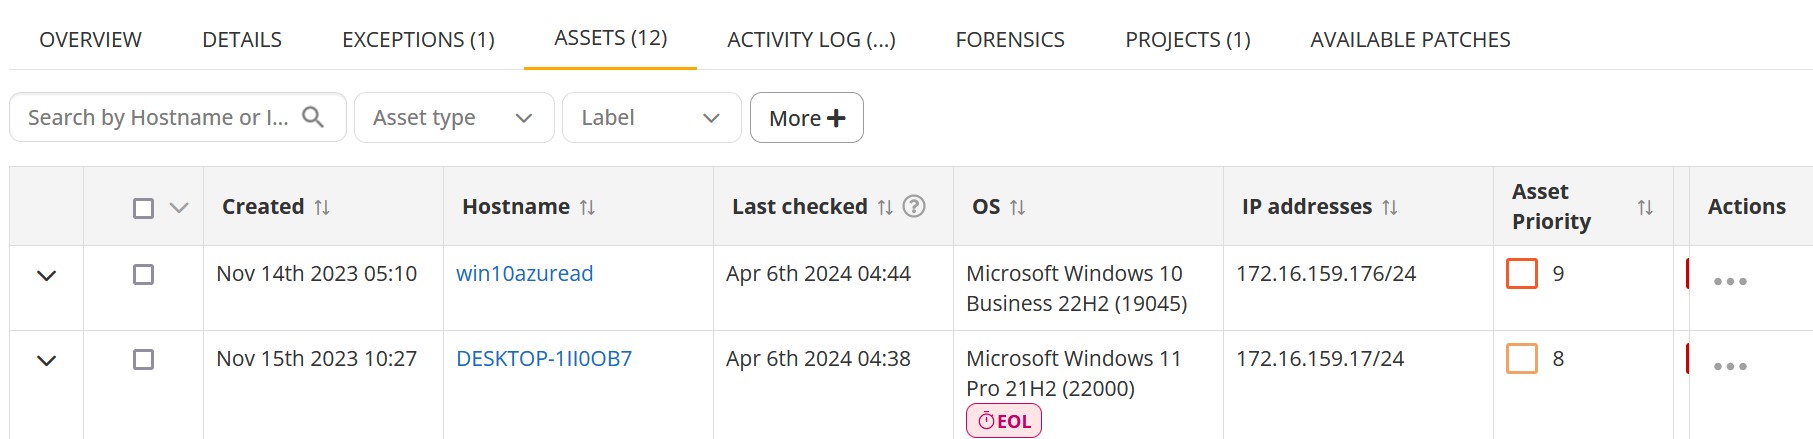Viewport: 1813px width, 439px height.
Task: Switch to the Forensics tab
Action: pyautogui.click(x=1010, y=40)
